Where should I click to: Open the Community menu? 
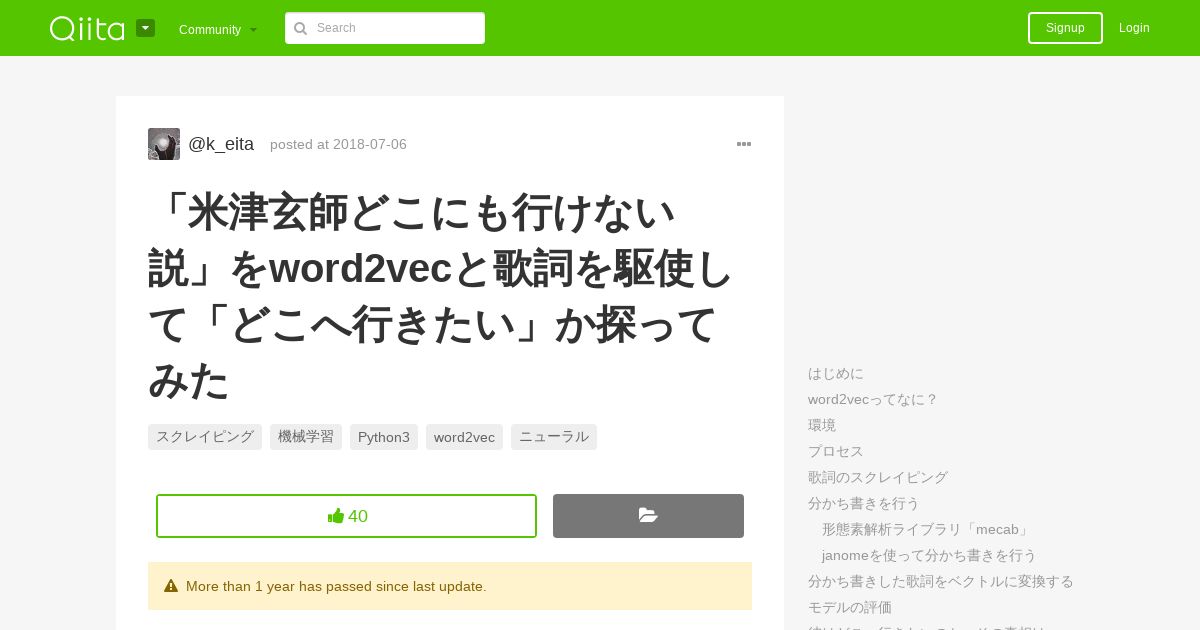pyautogui.click(x=218, y=30)
